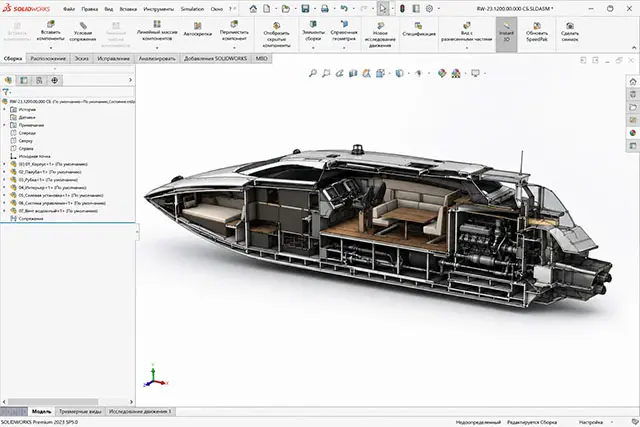640x427 pixels.
Task: Click Настройка in the status bar
Action: tap(591, 422)
